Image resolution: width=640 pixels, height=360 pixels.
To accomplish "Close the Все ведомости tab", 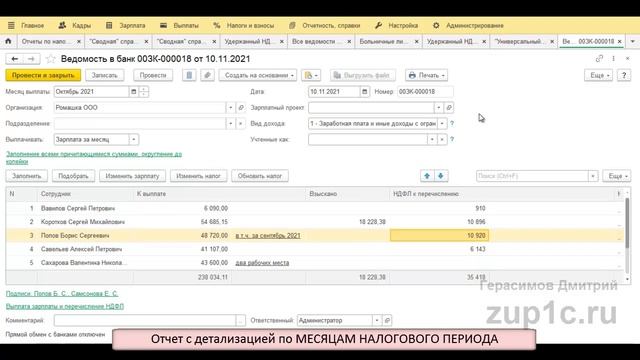I will point(349,42).
